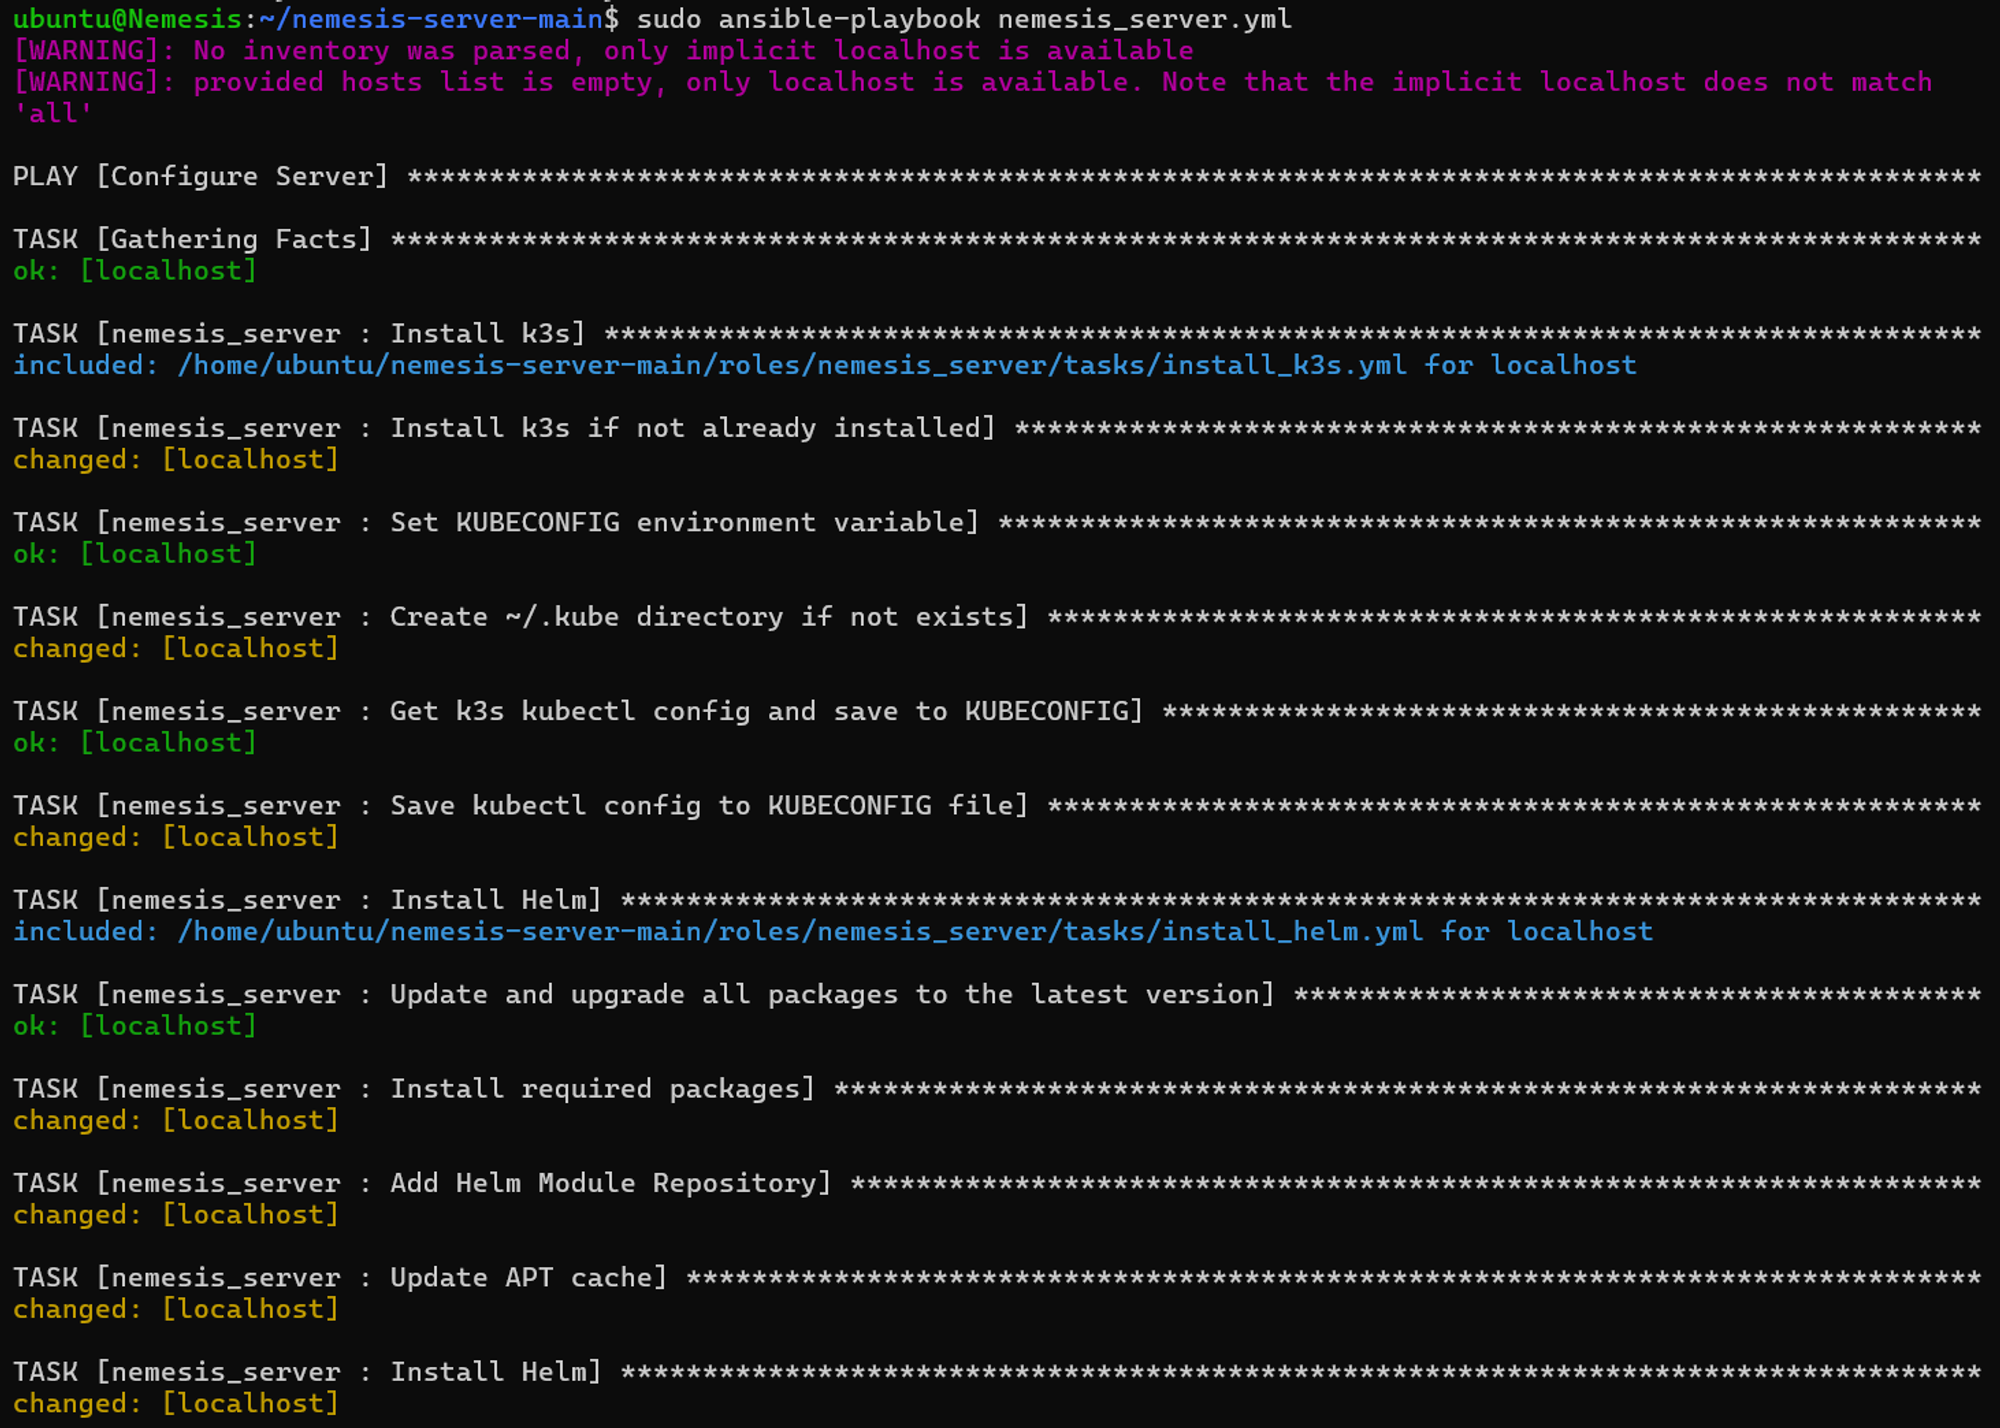This screenshot has height=1428, width=2000.
Task: Click 'ok: [localhost]' under Set KUBECONFIG environment variable
Action: point(135,554)
